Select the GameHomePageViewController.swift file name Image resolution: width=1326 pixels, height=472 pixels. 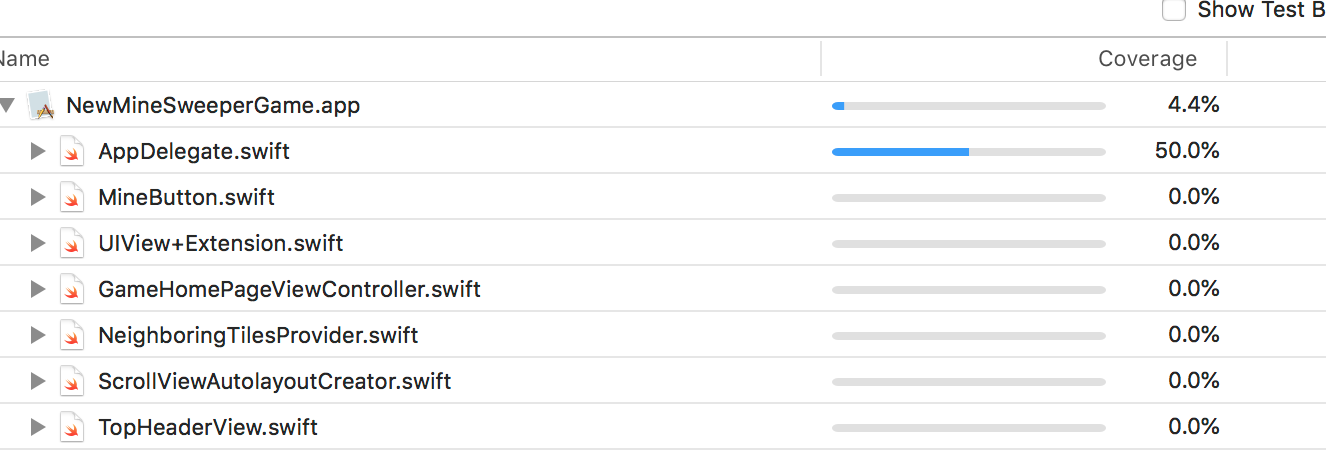tap(289, 290)
